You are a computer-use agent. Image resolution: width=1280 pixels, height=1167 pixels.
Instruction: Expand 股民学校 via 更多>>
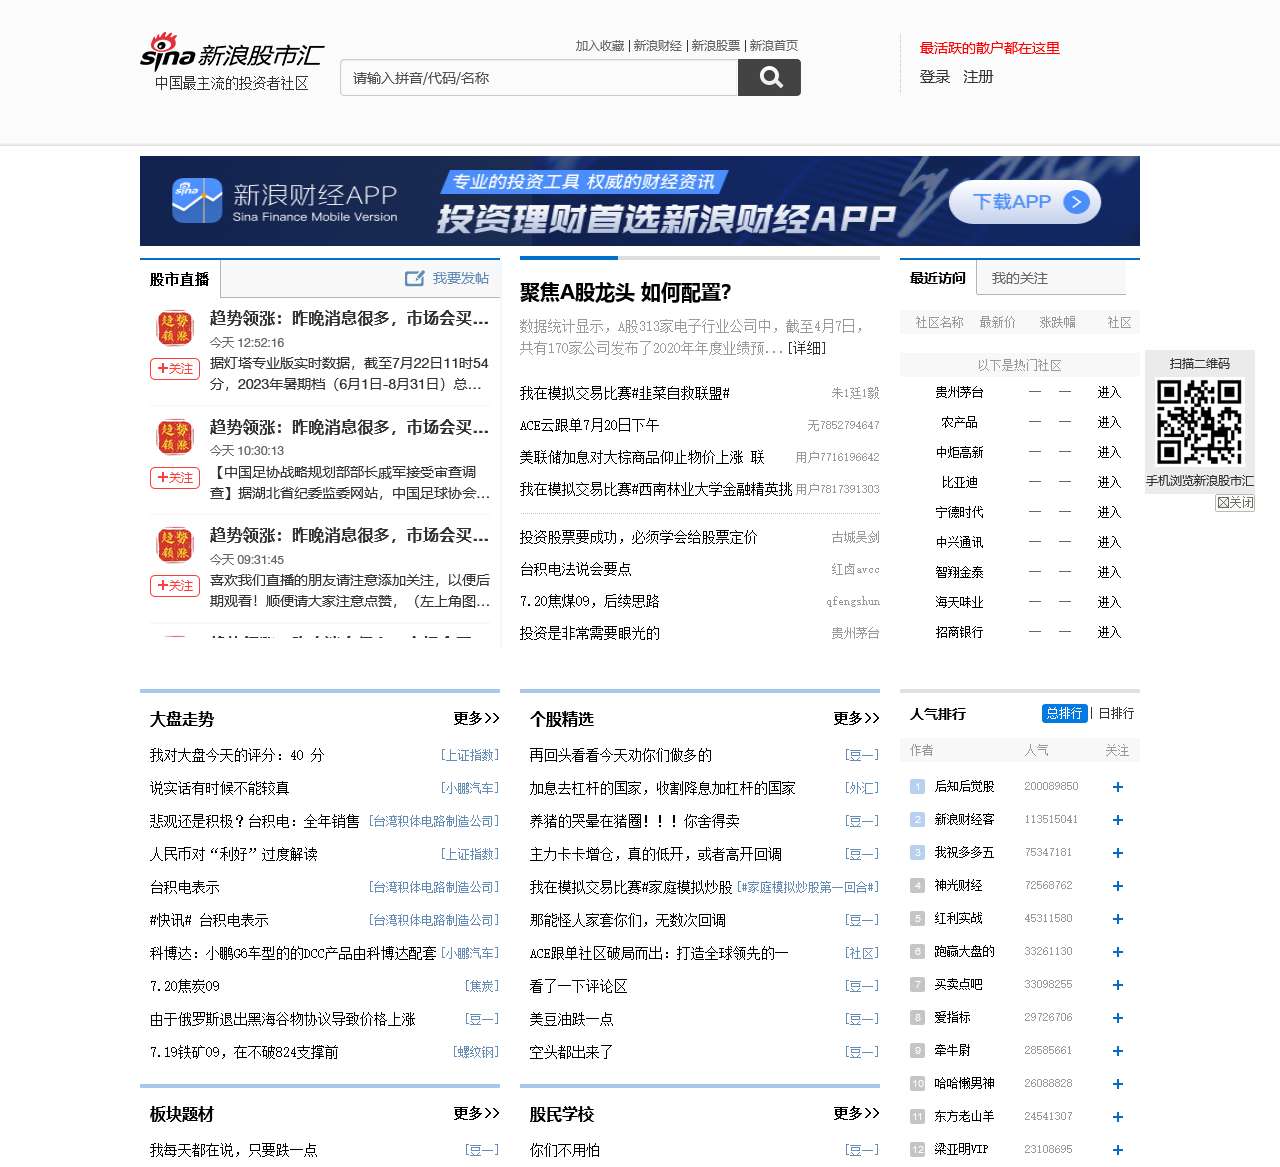tap(856, 1113)
